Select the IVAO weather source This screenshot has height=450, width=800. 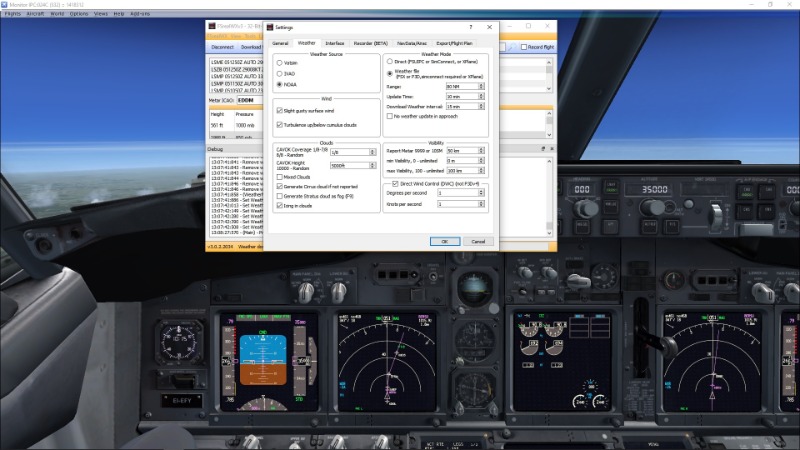pyautogui.click(x=280, y=73)
